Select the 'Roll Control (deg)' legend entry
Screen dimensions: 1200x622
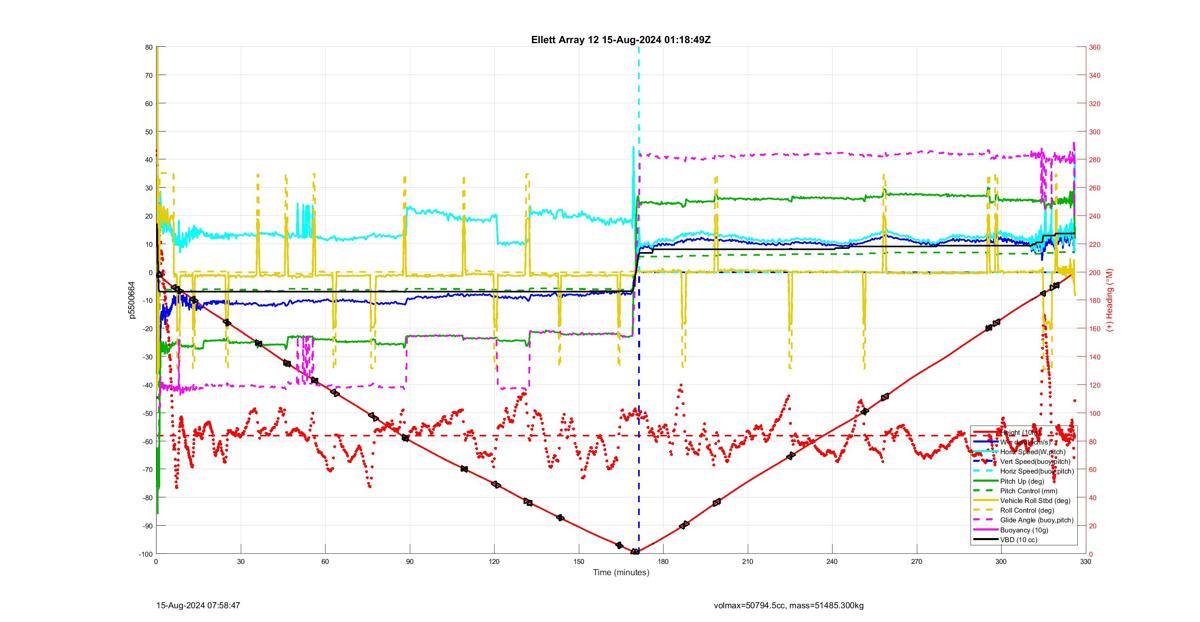[x=1027, y=510]
